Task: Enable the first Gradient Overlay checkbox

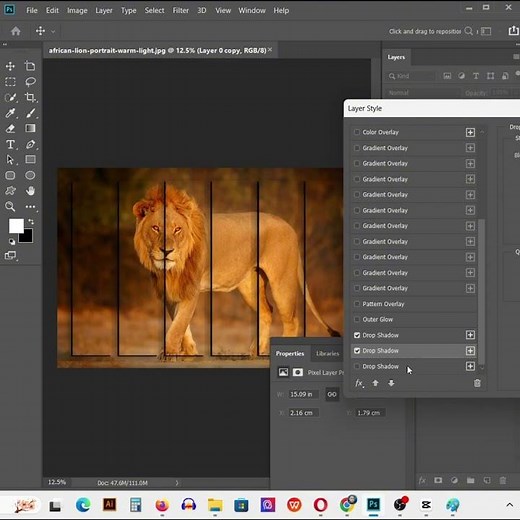Action: pos(357,148)
